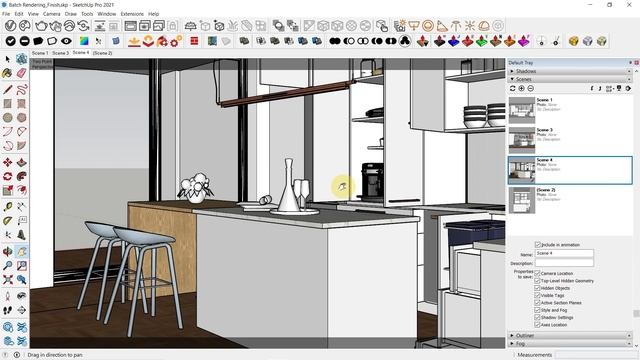Click the purple section plane icon
Screen dimensions: 640x360
pos(524,41)
